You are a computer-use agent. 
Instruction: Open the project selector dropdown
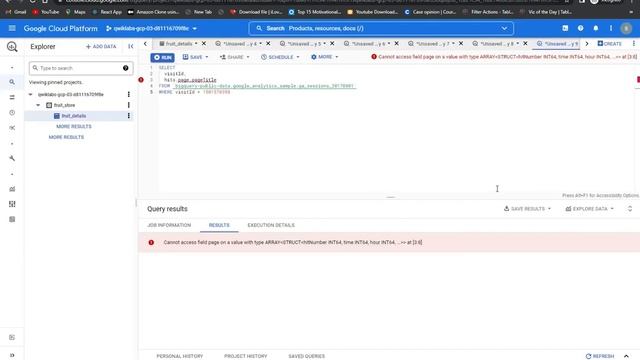click(151, 29)
